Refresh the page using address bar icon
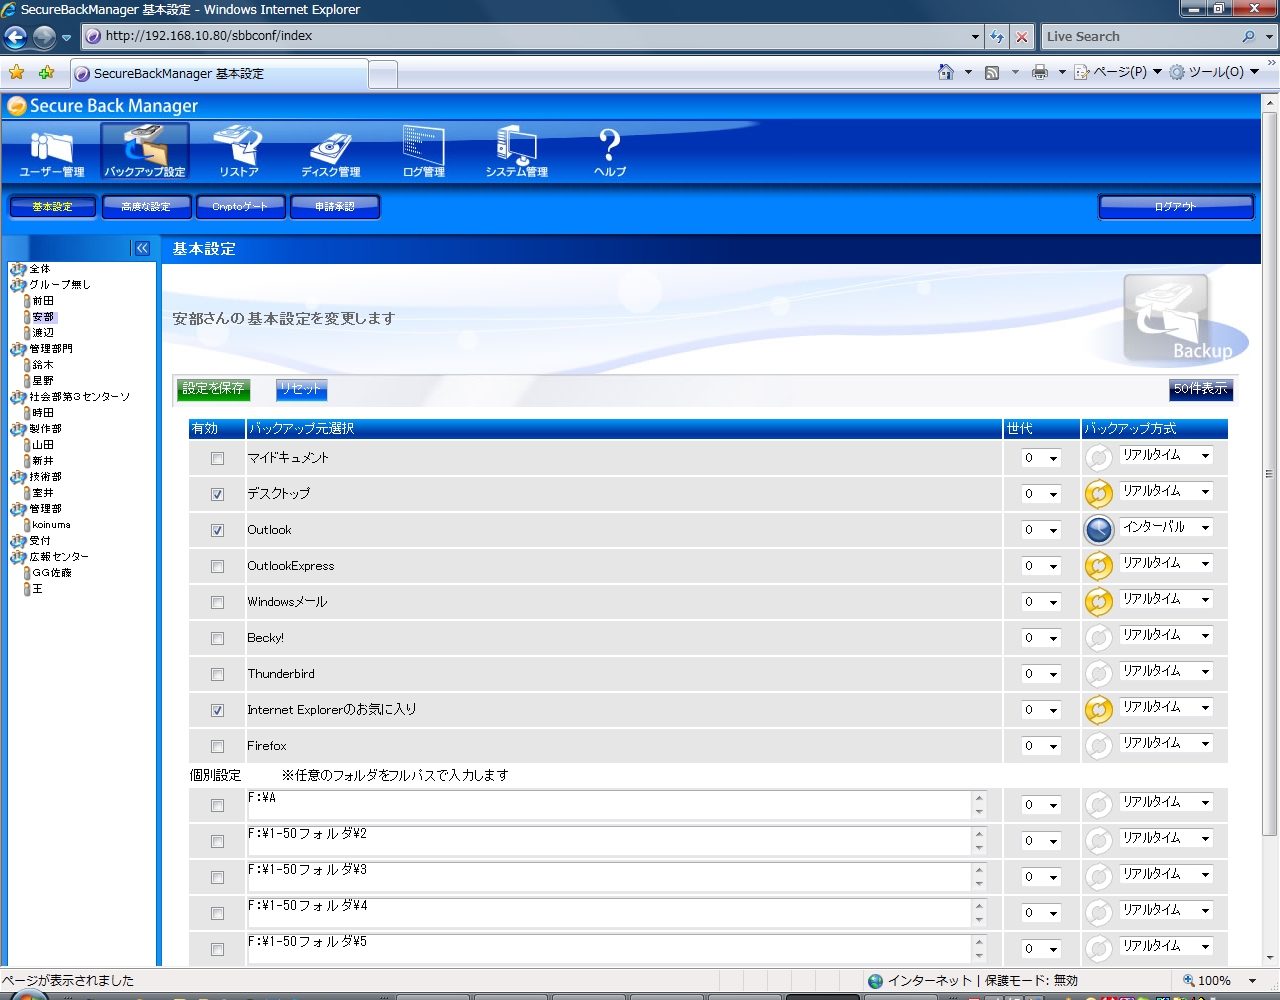The height and width of the screenshot is (1000, 1280). (x=997, y=37)
